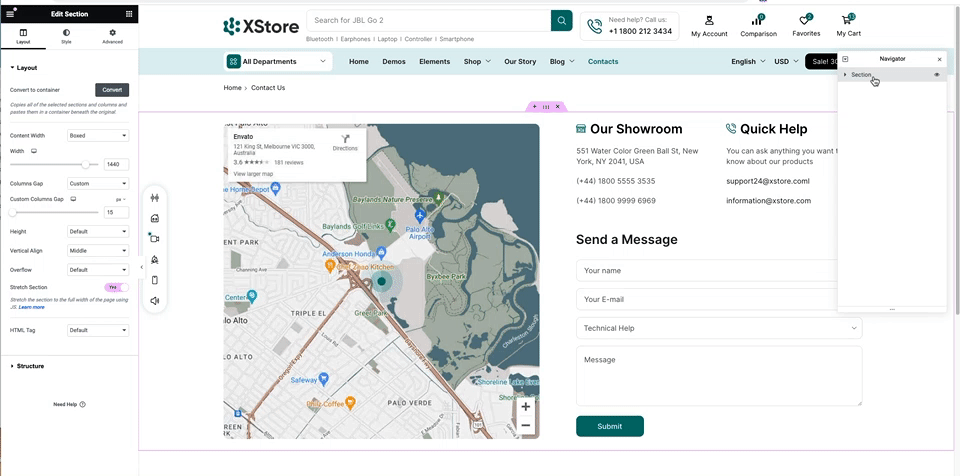Open the widgets grid panel icon
The height and width of the screenshot is (476, 960).
pos(129,13)
